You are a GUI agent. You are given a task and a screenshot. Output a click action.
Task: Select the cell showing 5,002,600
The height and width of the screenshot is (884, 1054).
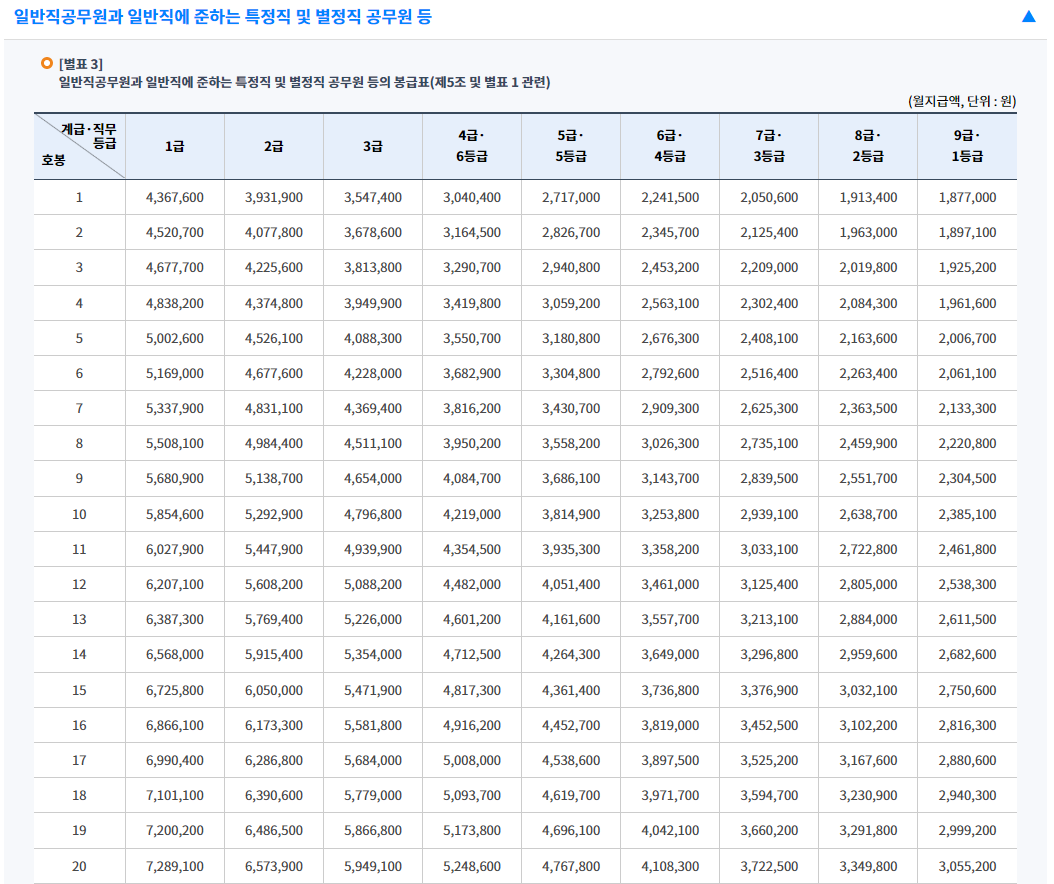(174, 338)
